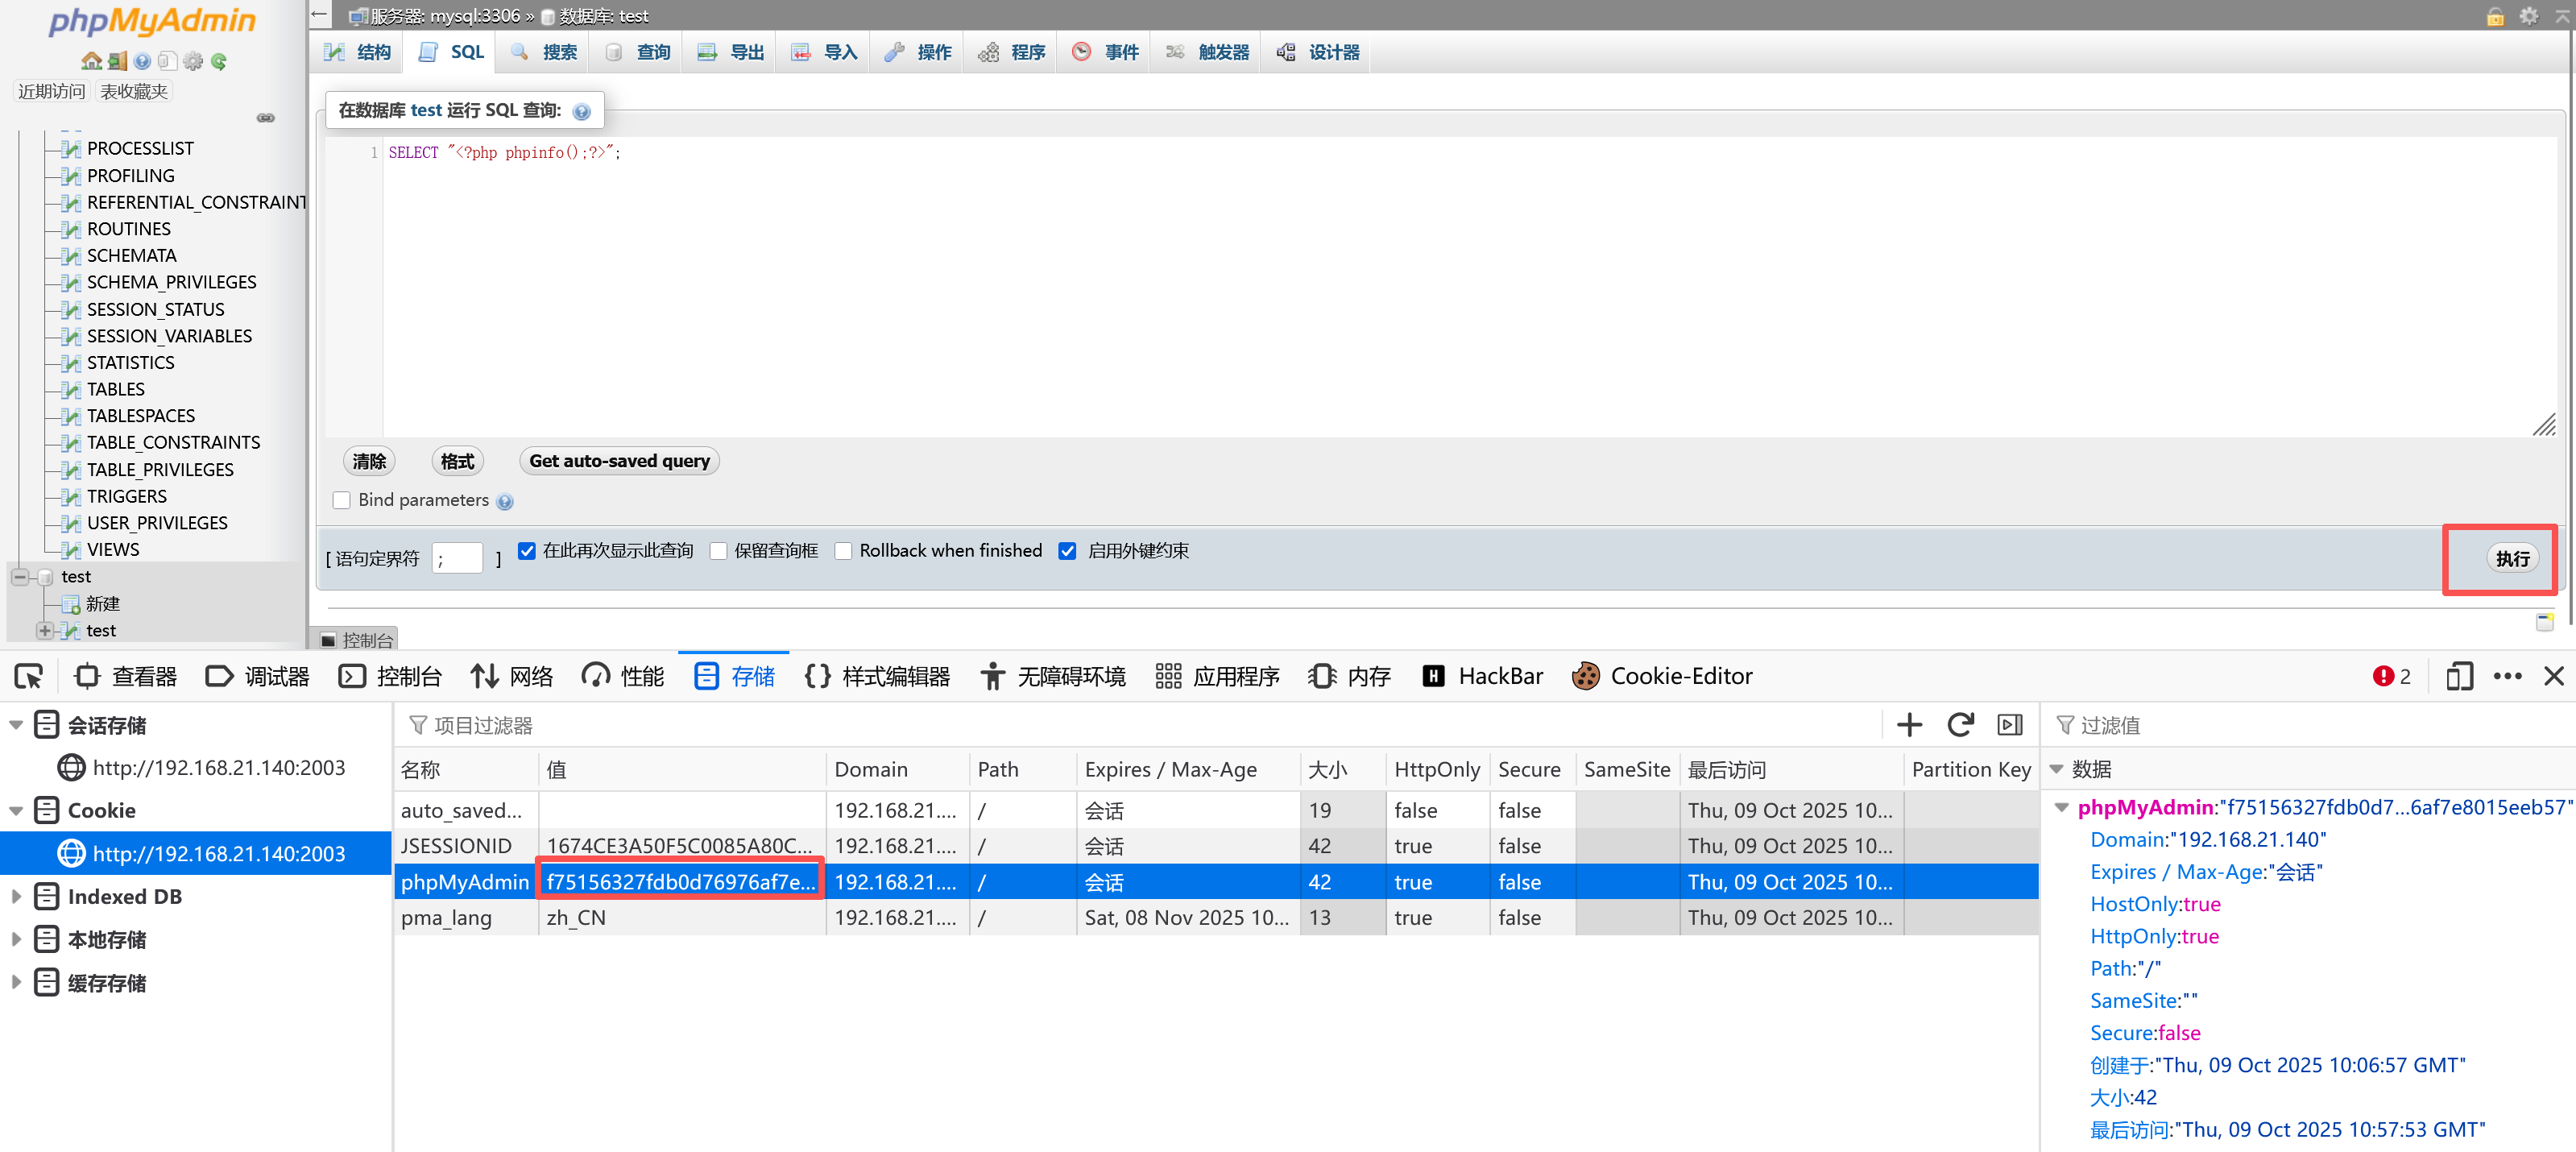Viewport: 2576px width, 1152px height.
Task: Open devtools overflow three-dot menu
Action: click(x=2507, y=677)
